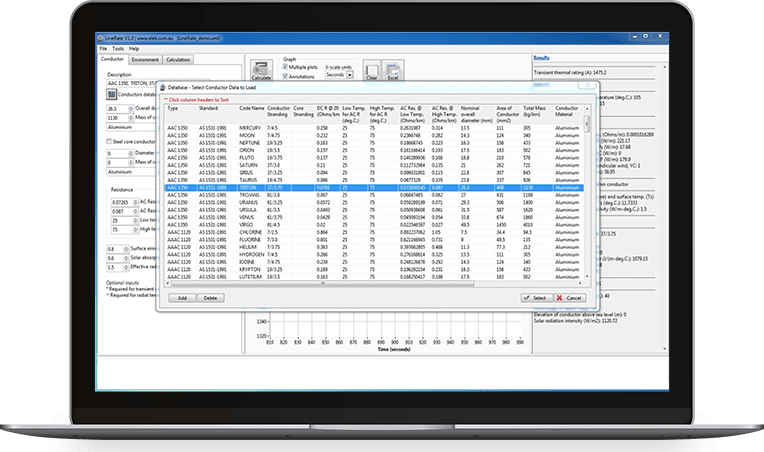Screen dimensions: 764x452
Task: Click the Cancel button in database dialog
Action: [570, 298]
